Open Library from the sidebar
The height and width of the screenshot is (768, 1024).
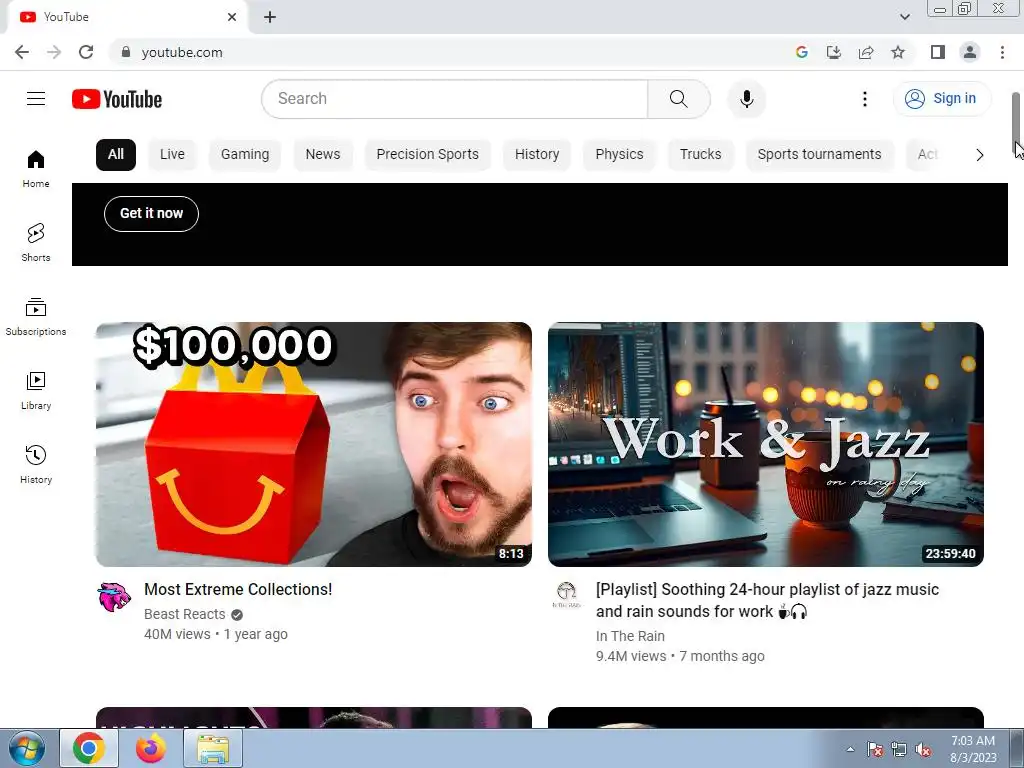point(36,391)
